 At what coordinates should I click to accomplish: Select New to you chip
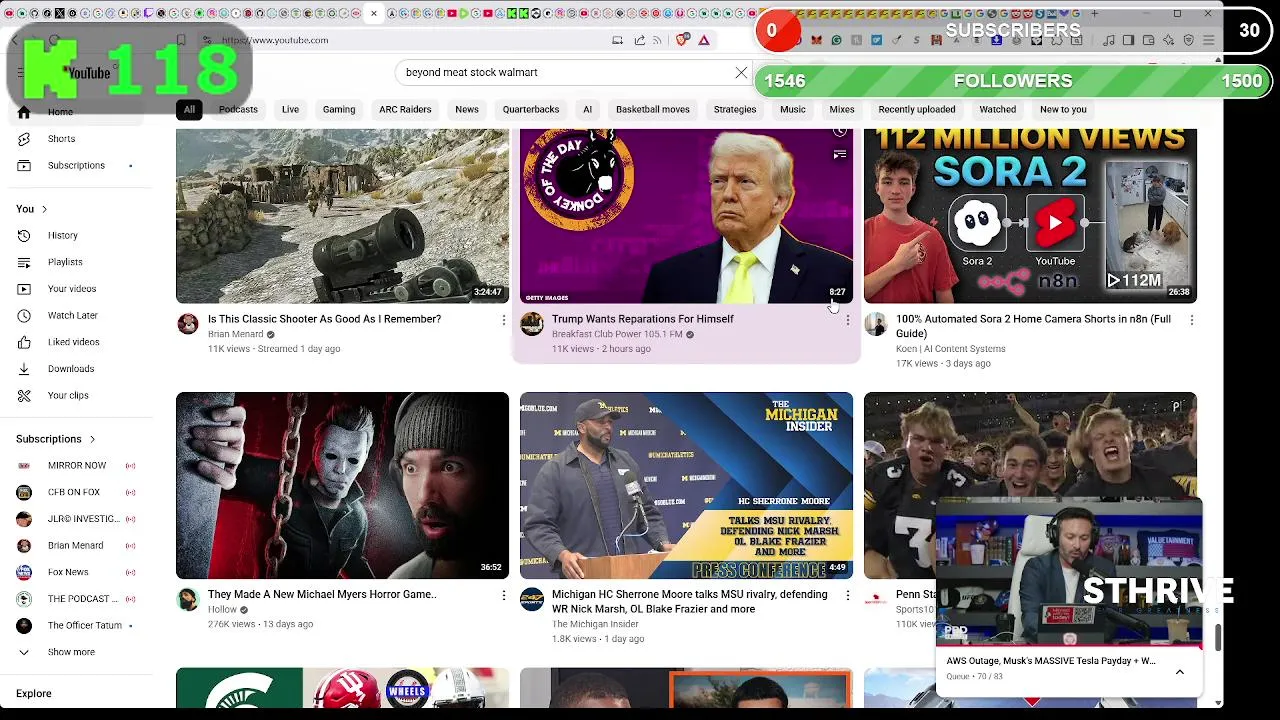pos(1063,110)
